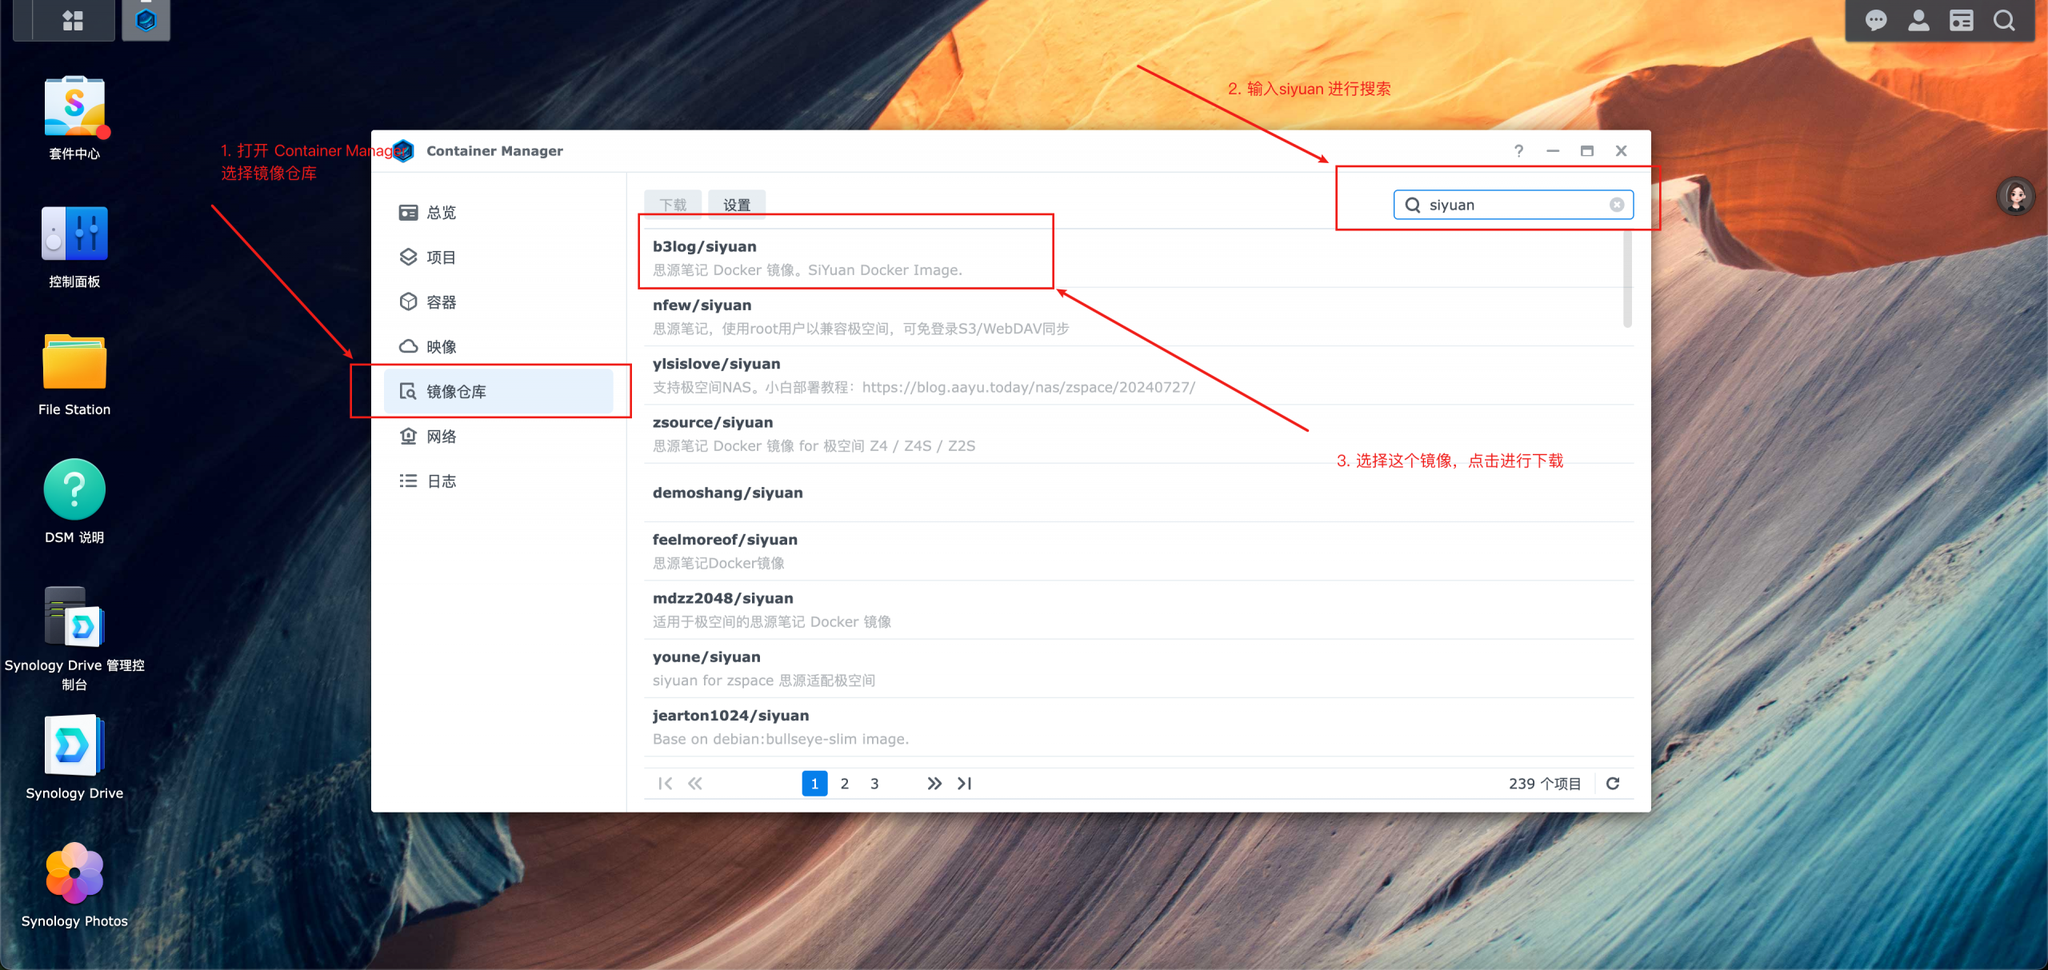Viewport: 2048px width, 970px height.
Task: Click the help question mark in Container Manager
Action: click(1519, 151)
